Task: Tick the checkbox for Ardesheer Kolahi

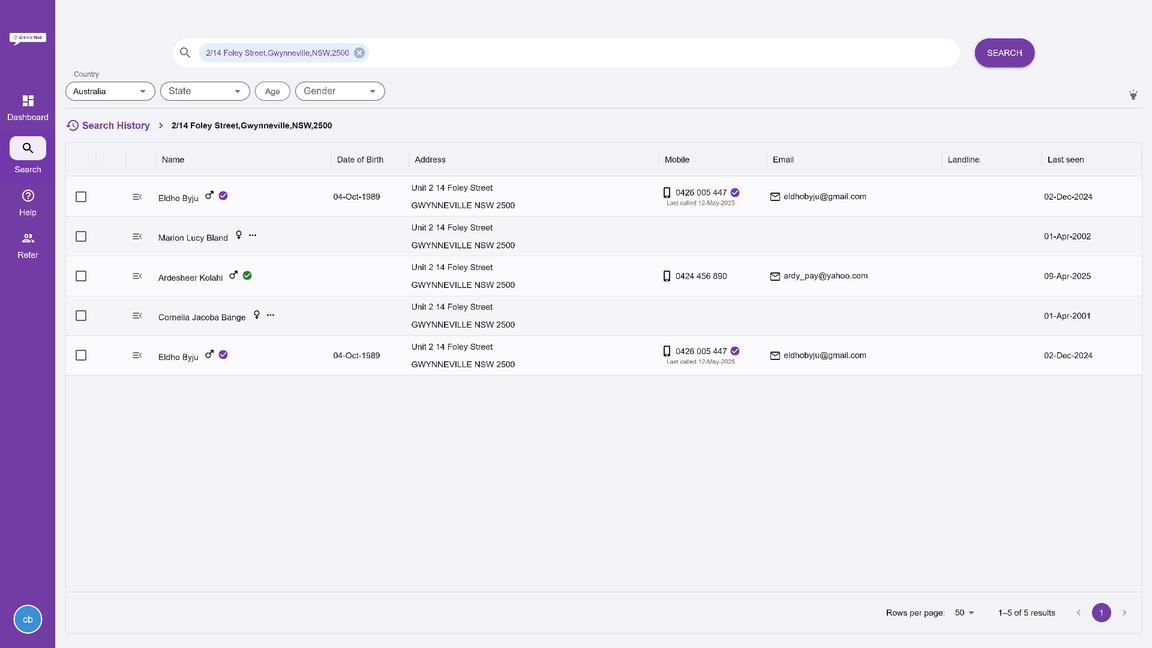Action: click(81, 276)
